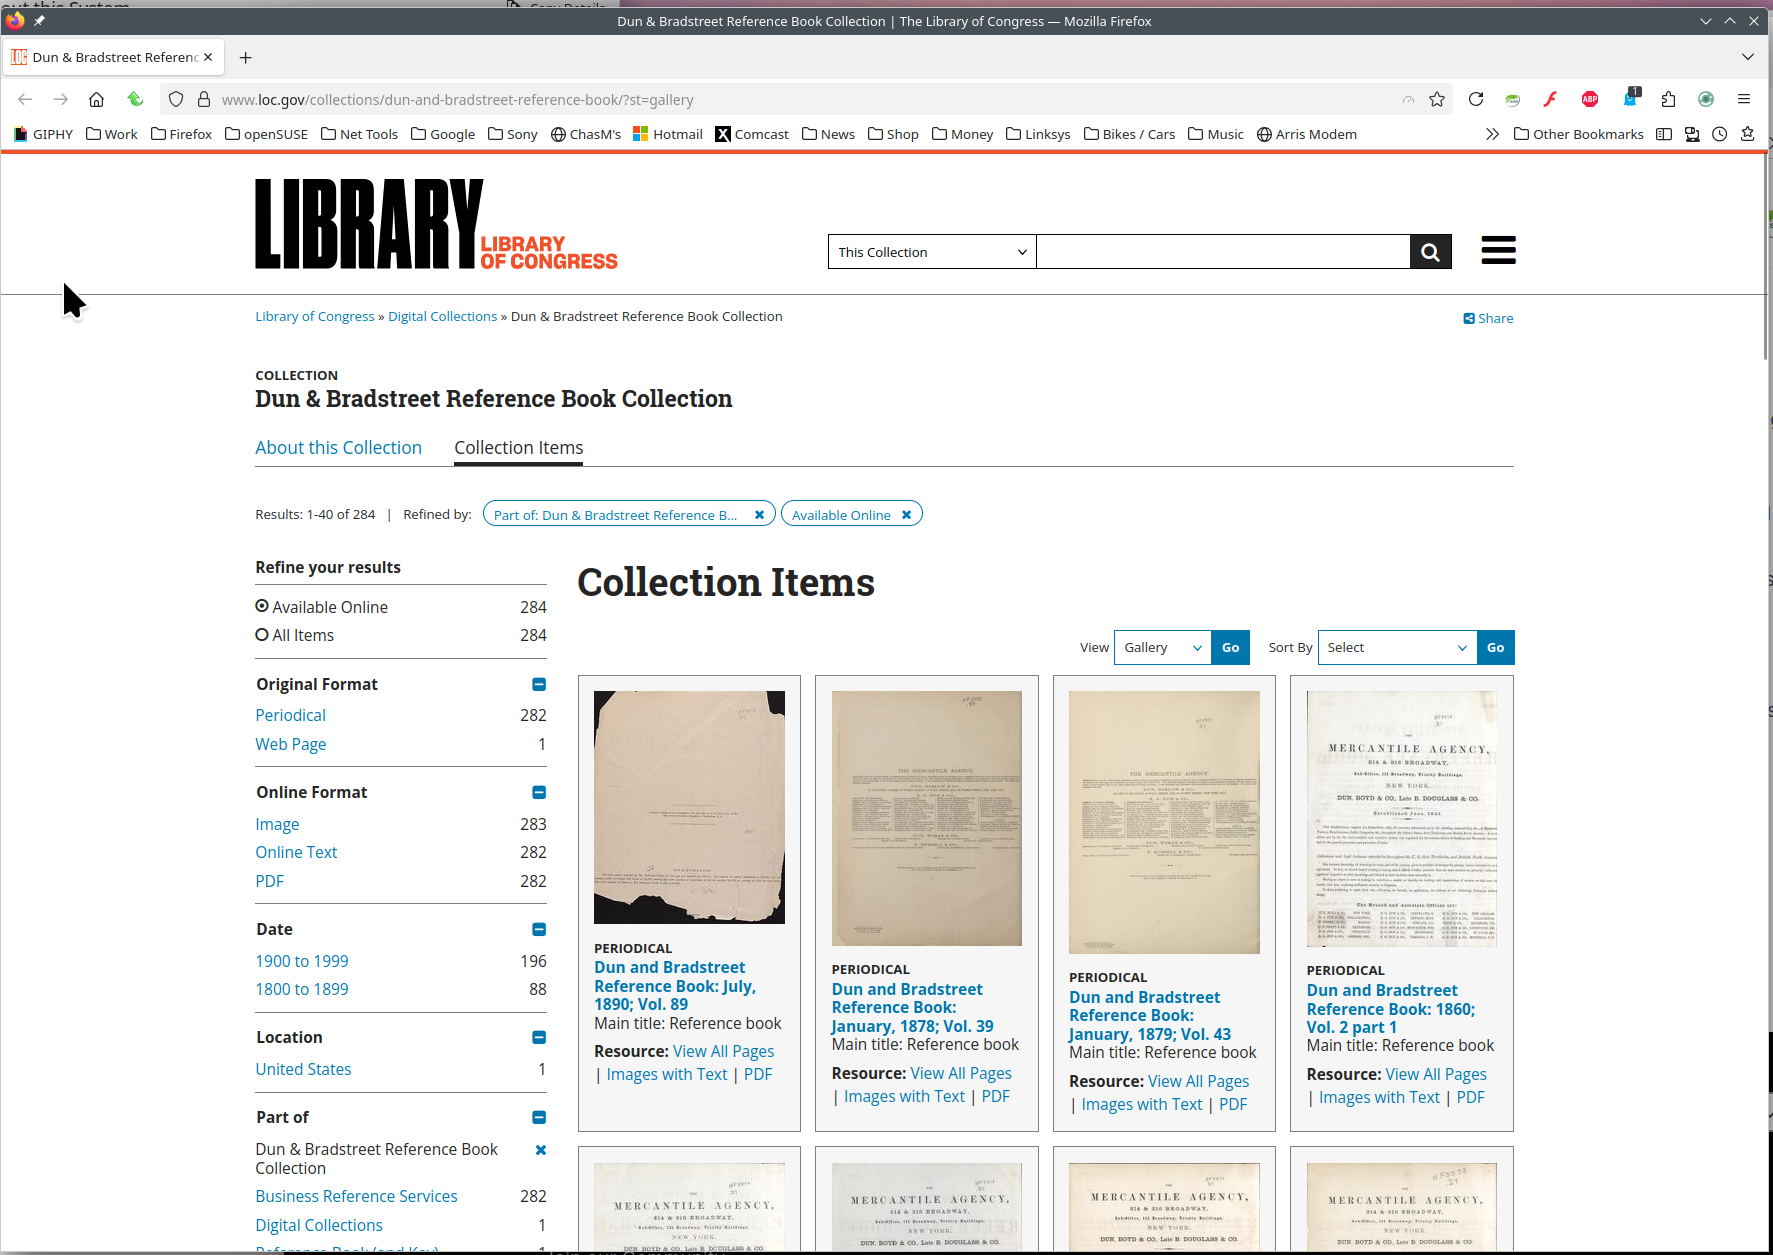Viewport: 1773px width, 1255px height.
Task: Open the Firefox application hamburger menu
Action: [1744, 99]
